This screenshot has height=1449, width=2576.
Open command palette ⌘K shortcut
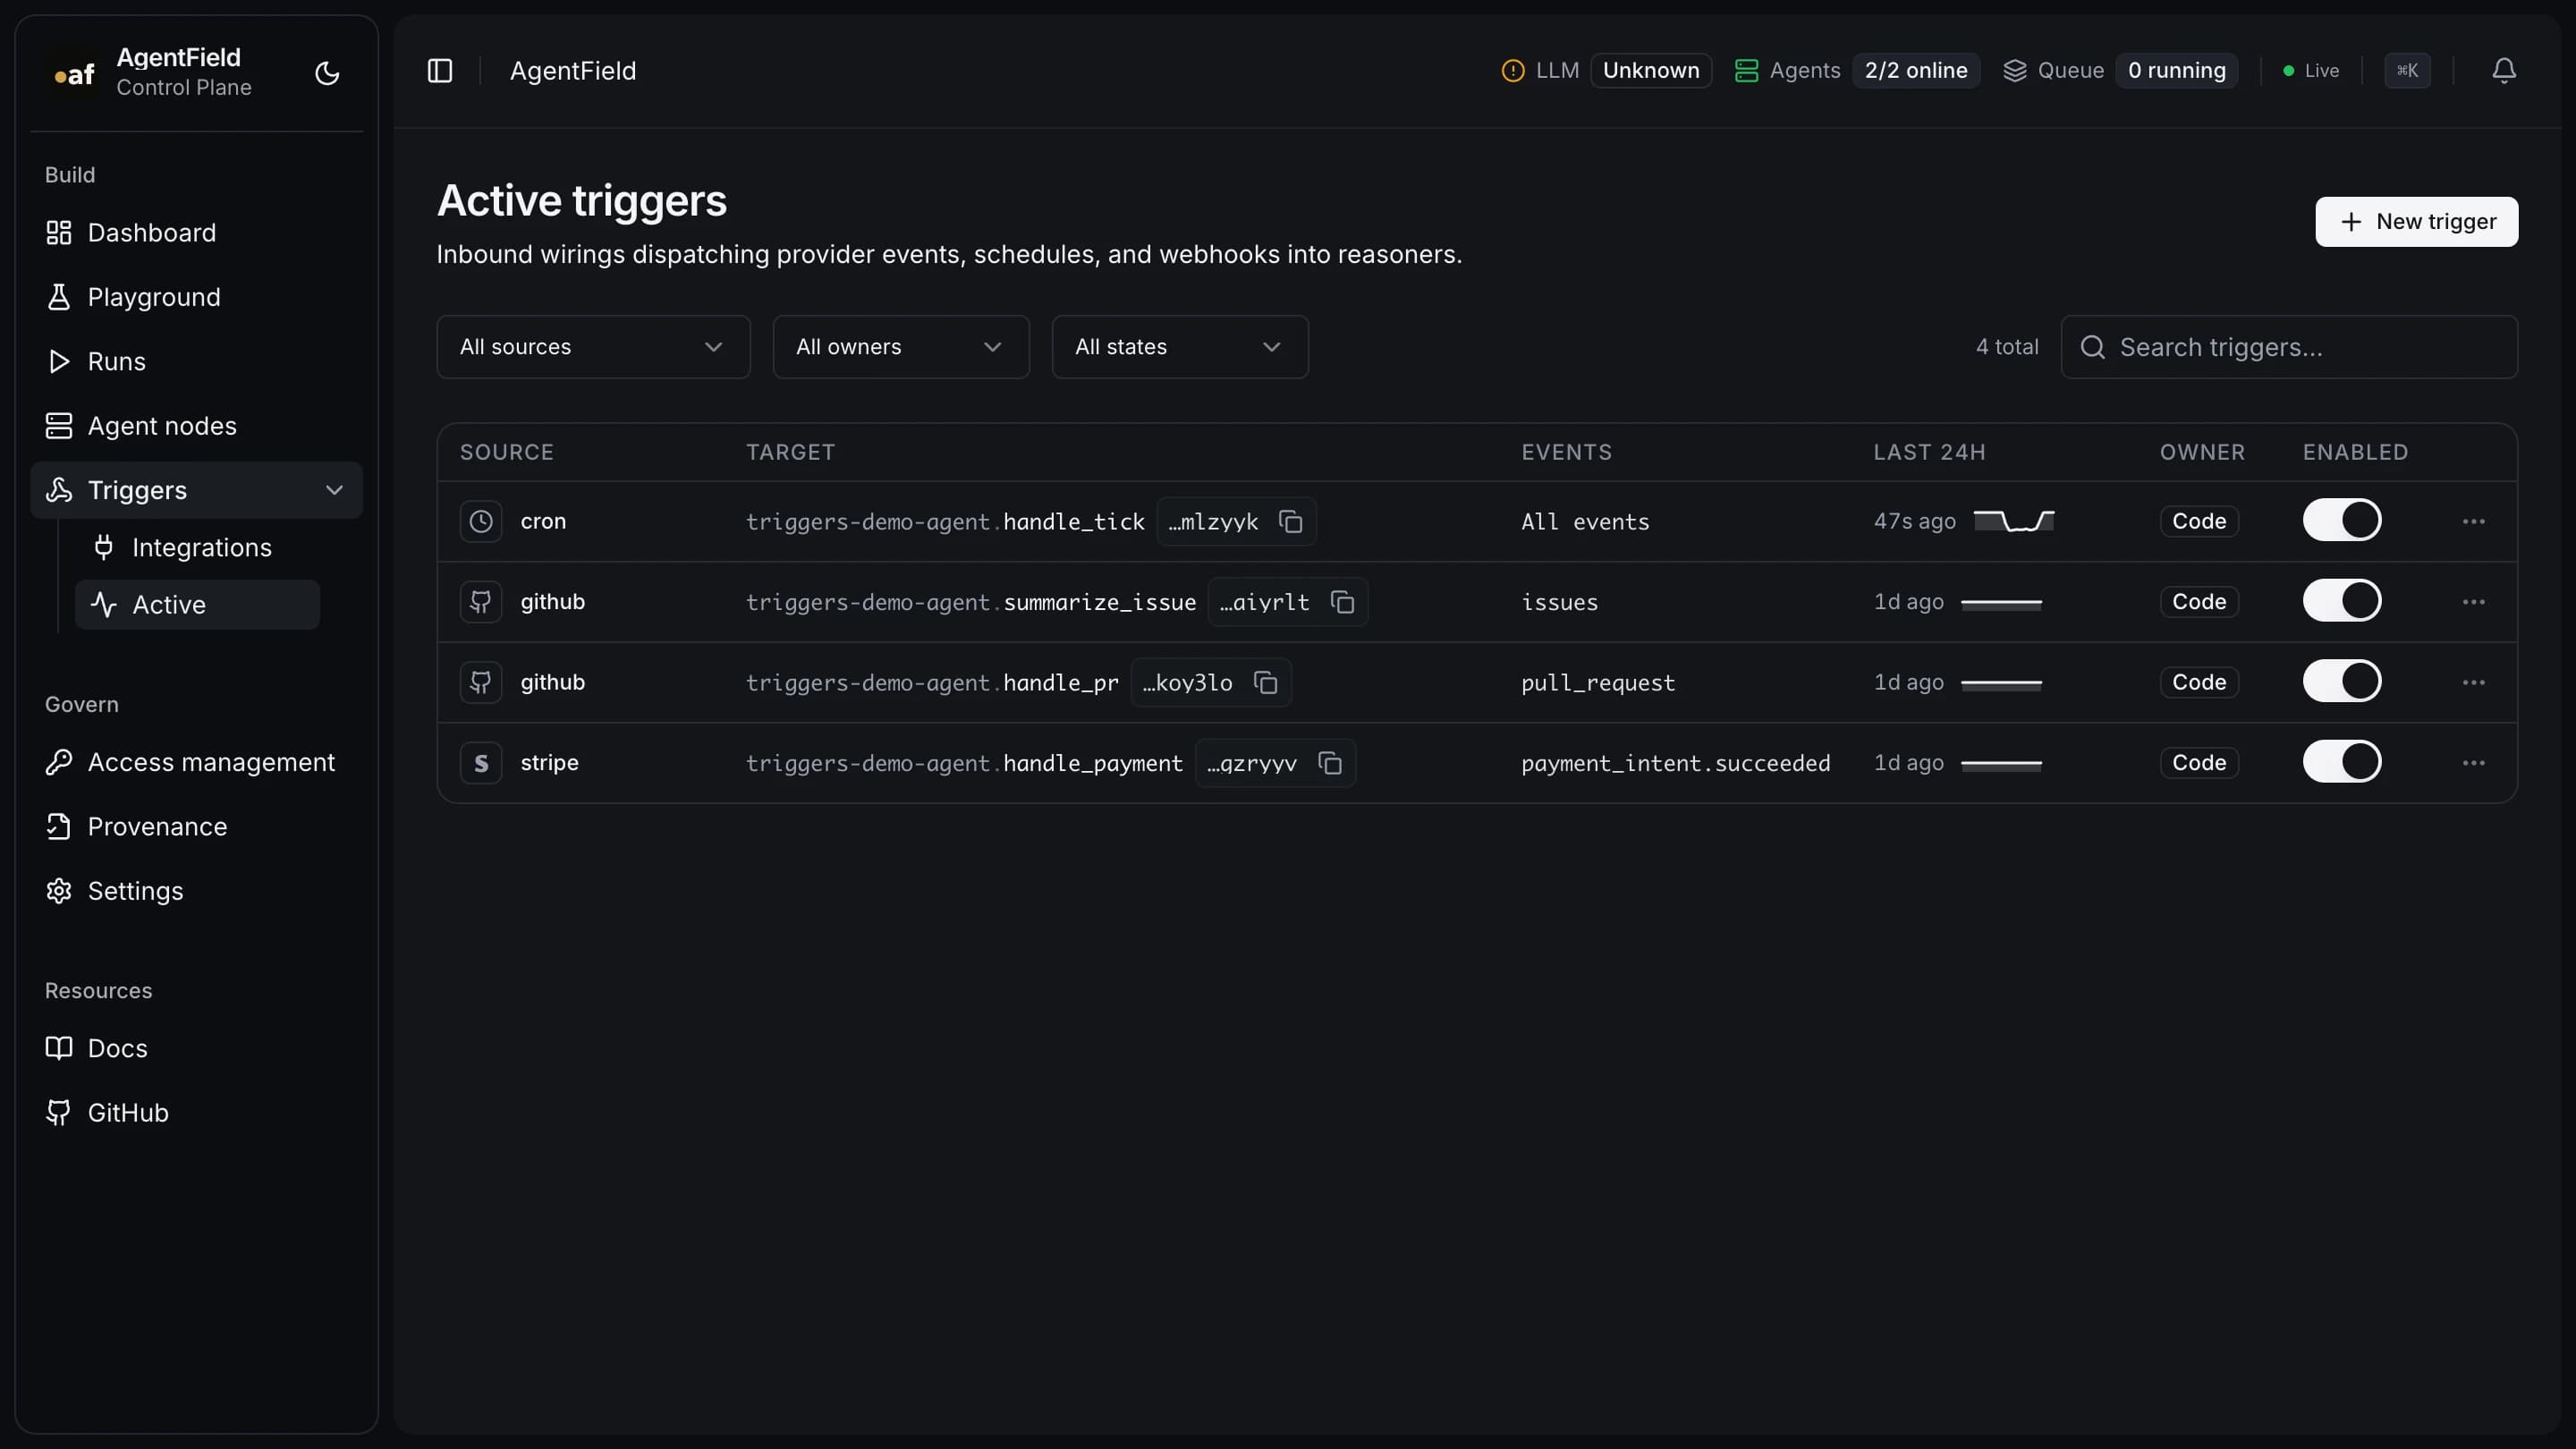[2407, 70]
